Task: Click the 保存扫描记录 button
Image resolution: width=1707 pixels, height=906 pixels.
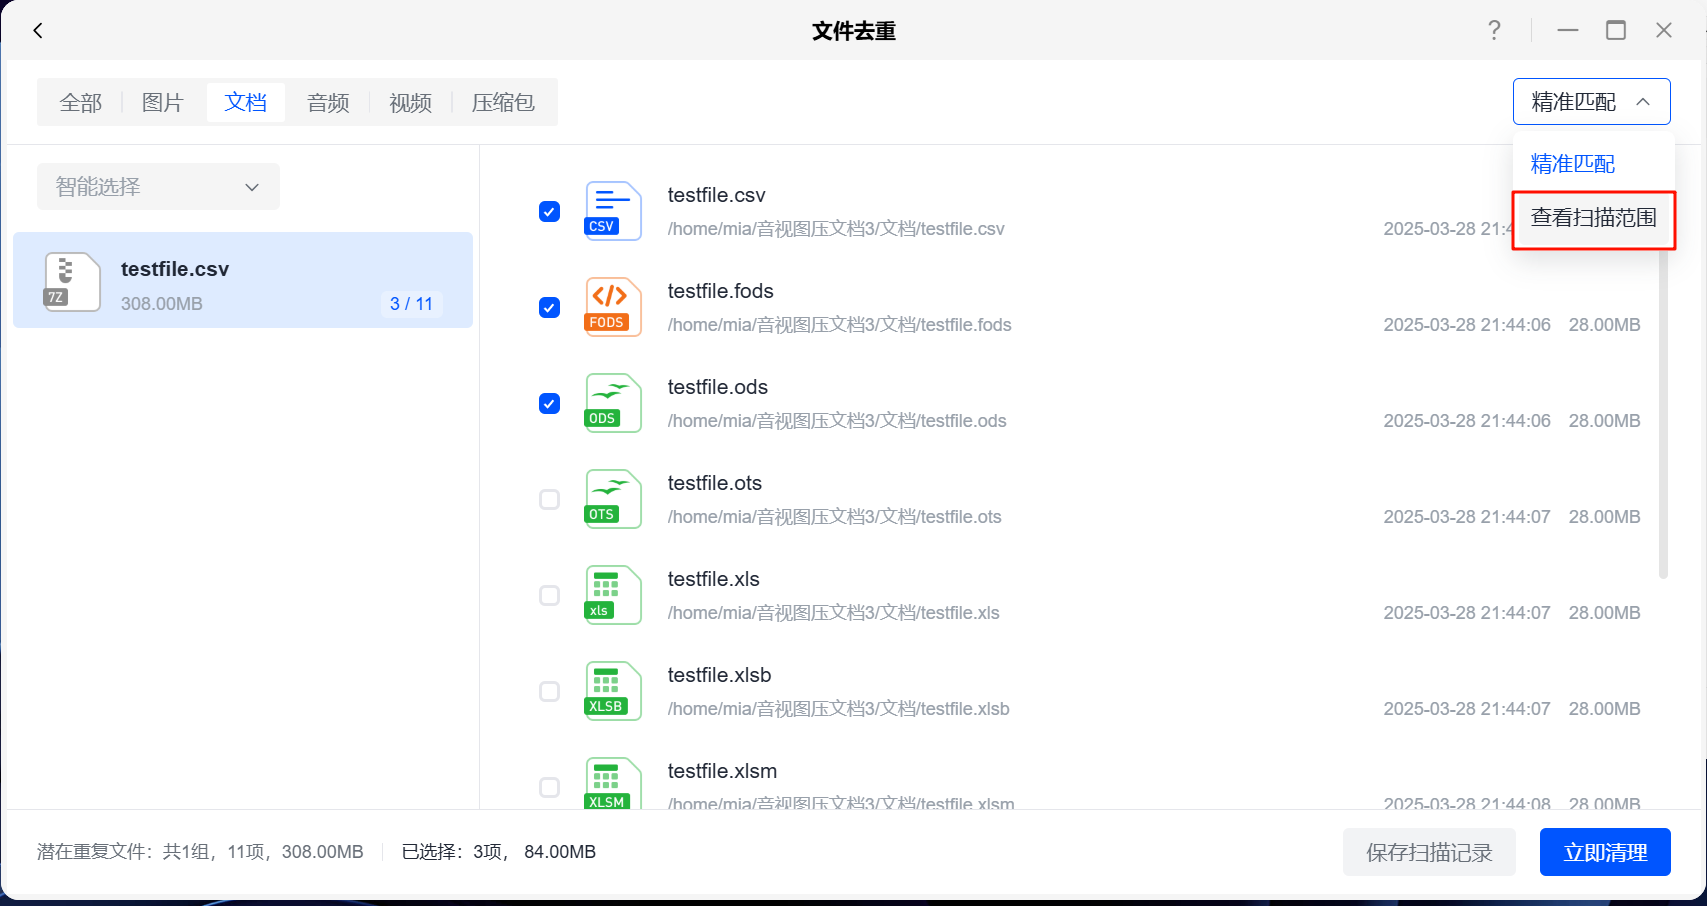Action: pos(1428,852)
